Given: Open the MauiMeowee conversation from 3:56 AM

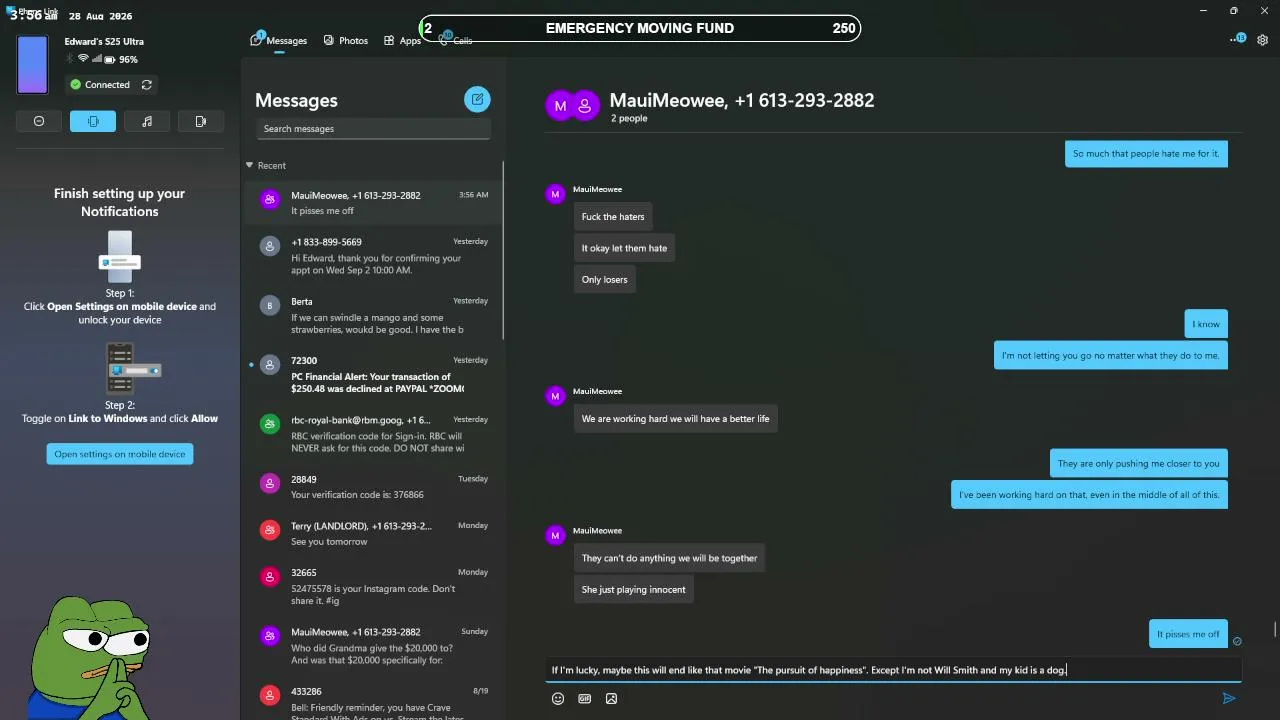Looking at the screenshot, I should [x=372, y=203].
